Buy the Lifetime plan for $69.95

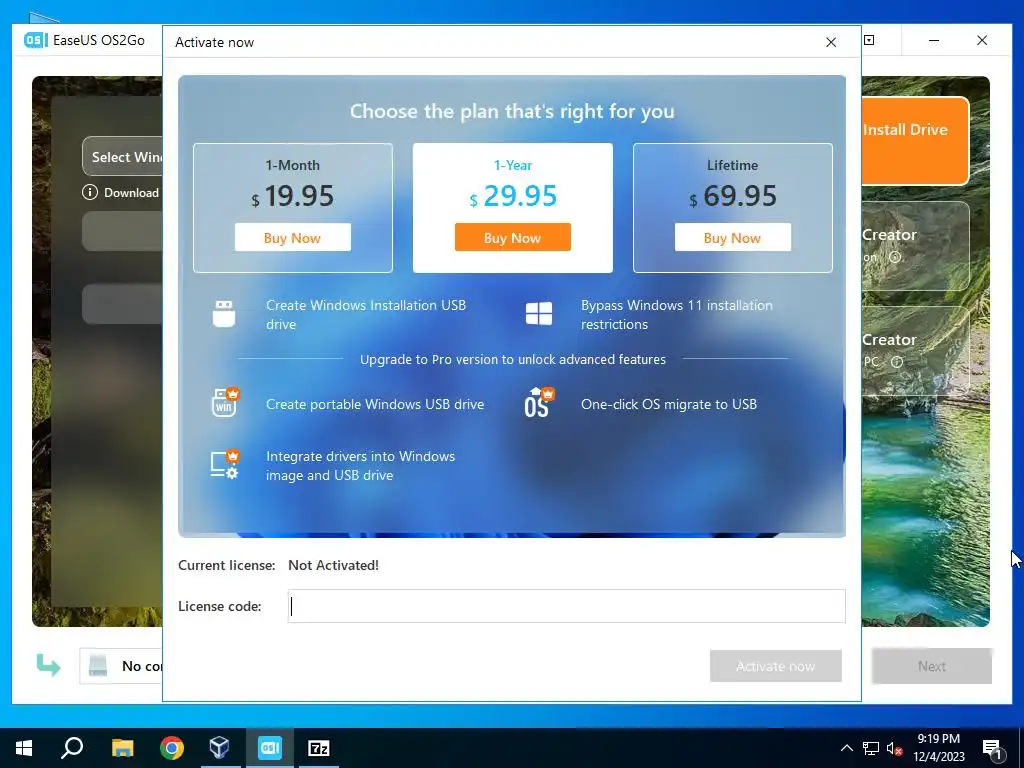point(733,238)
